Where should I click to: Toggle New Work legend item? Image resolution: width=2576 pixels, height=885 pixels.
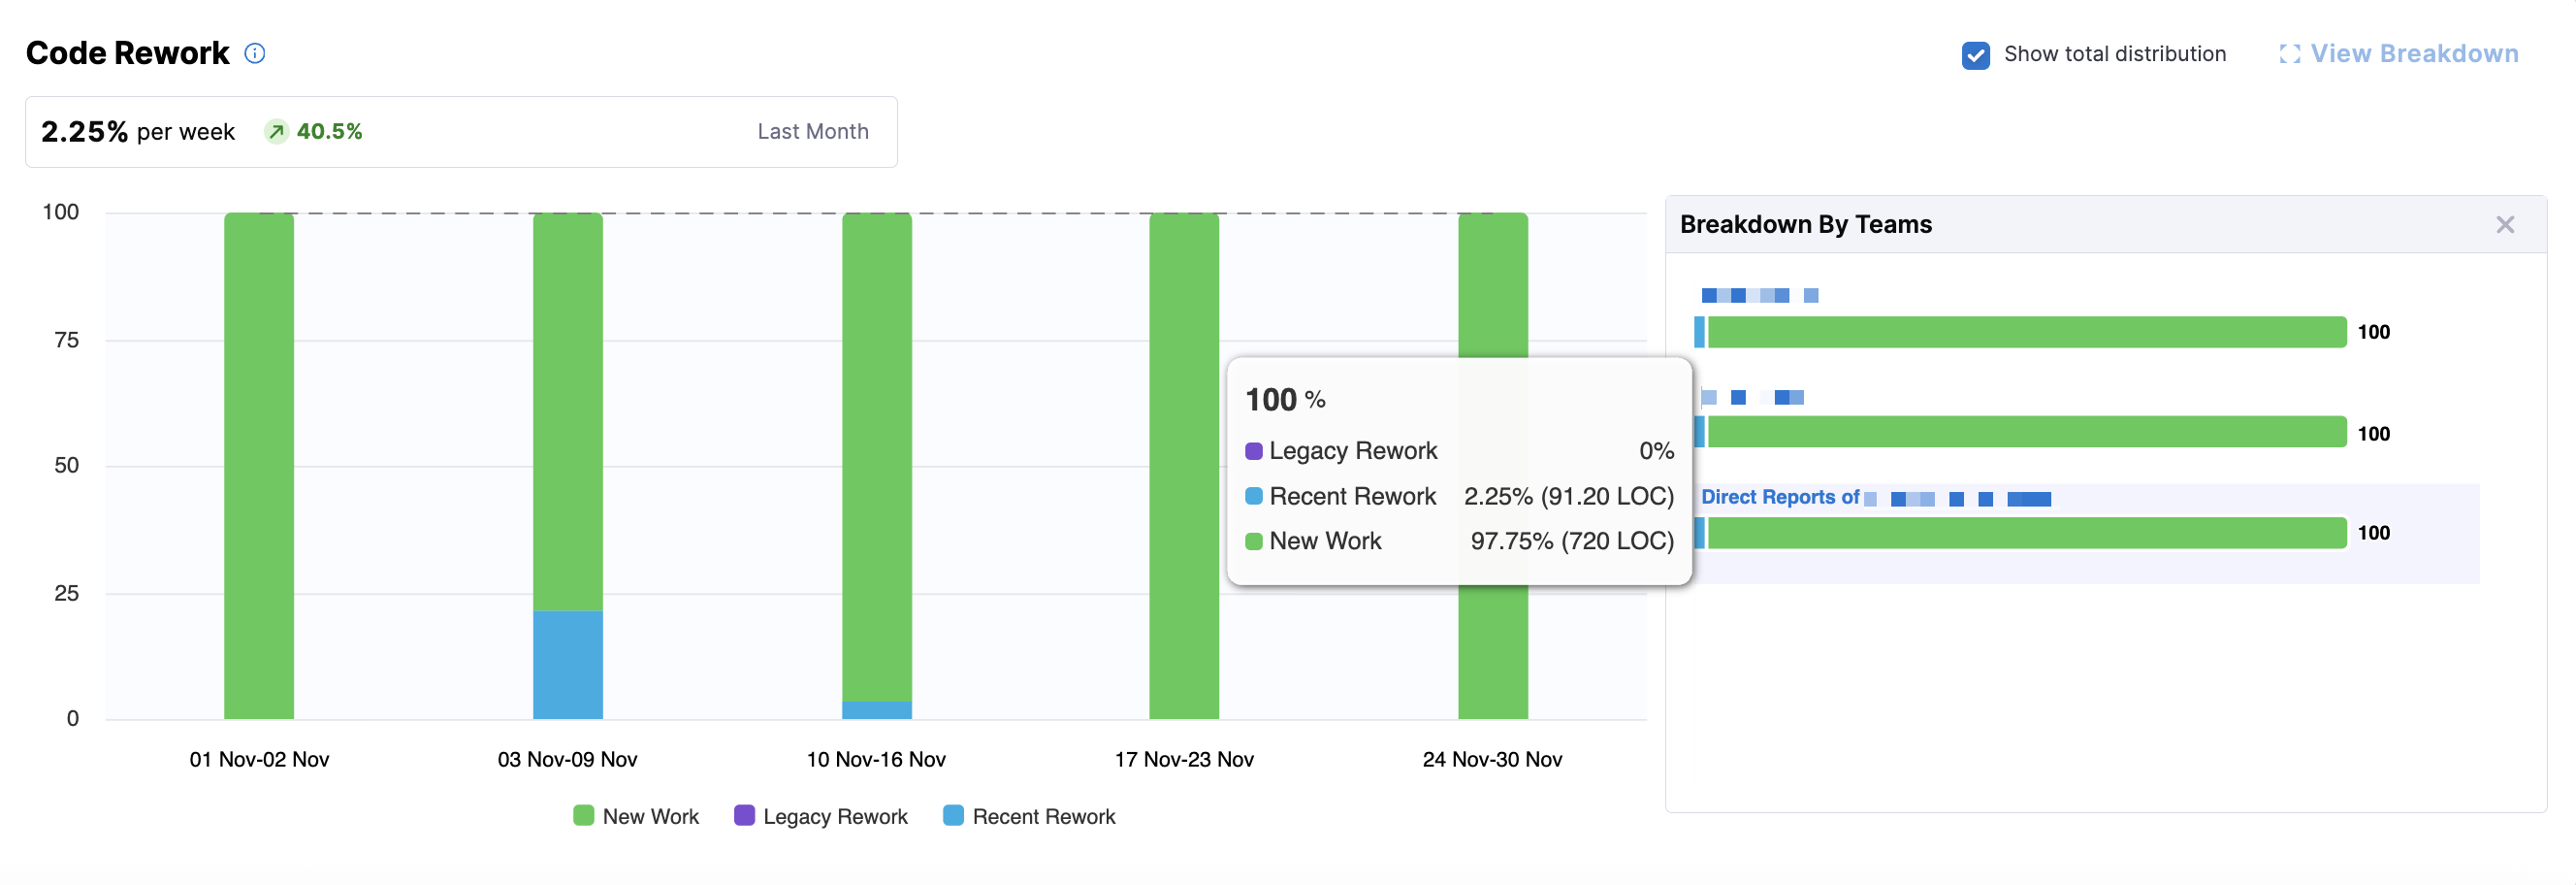(650, 816)
